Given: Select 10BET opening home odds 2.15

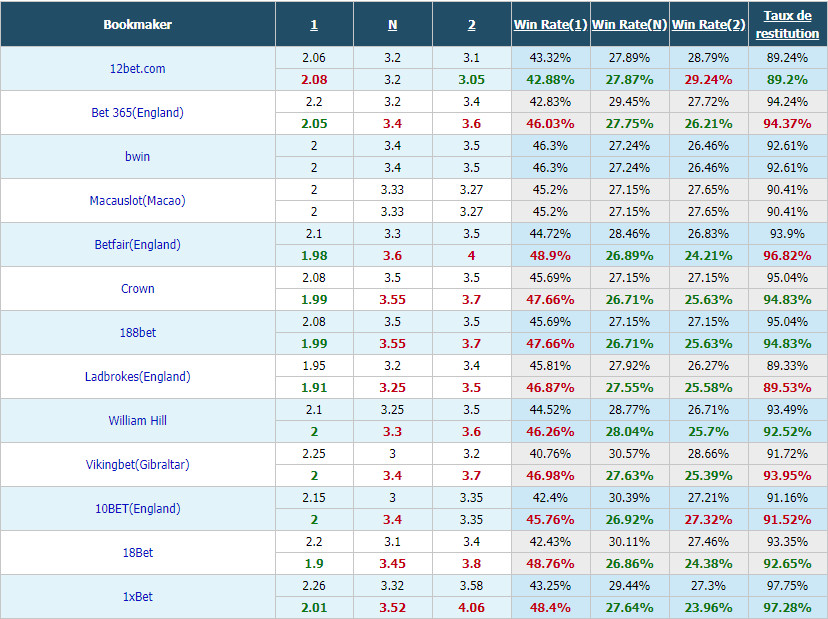Looking at the screenshot, I should 314,498.
